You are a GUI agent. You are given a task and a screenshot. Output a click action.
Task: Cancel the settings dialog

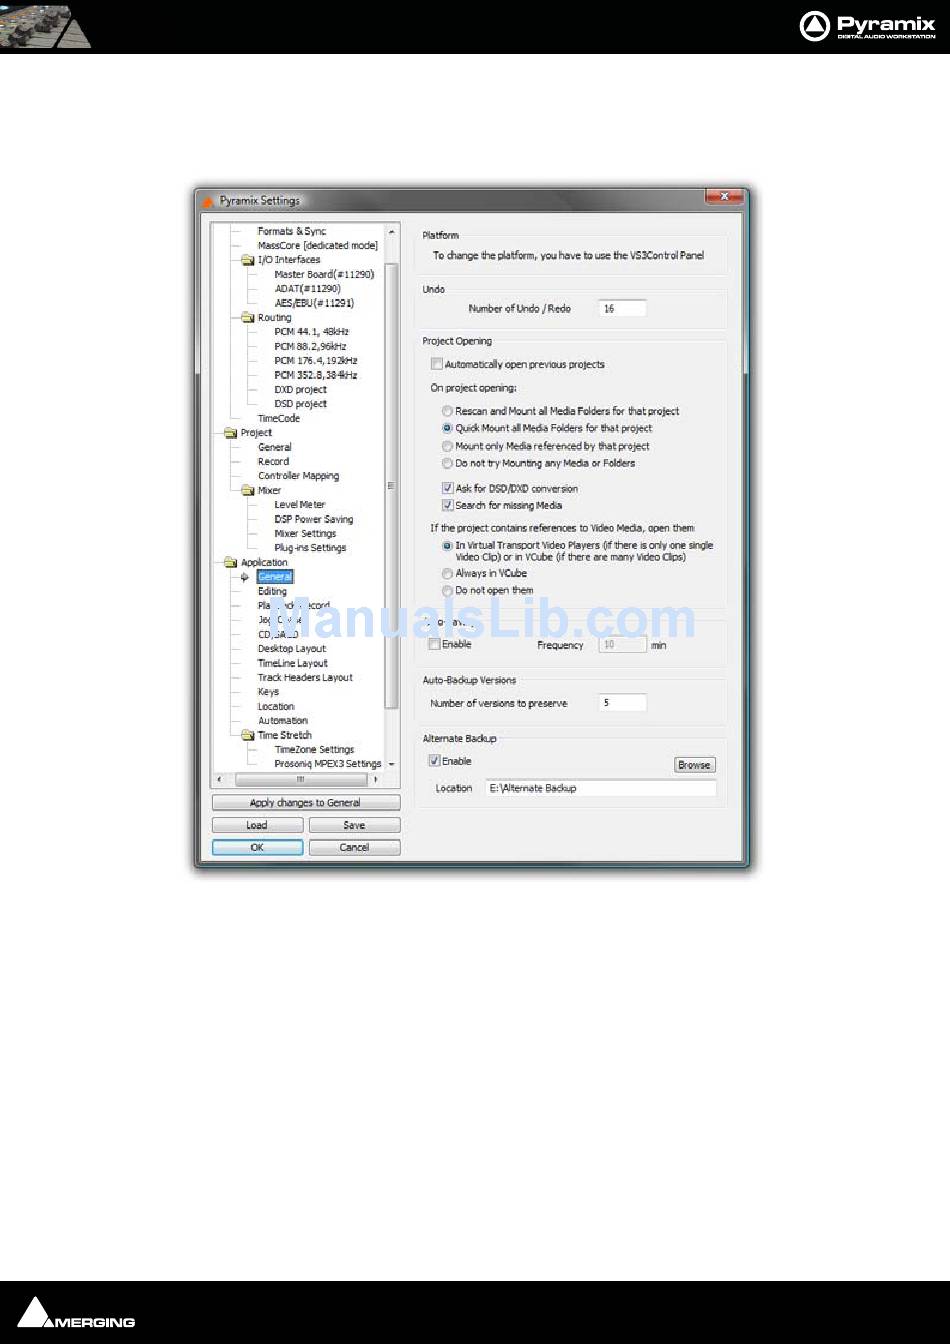[354, 847]
